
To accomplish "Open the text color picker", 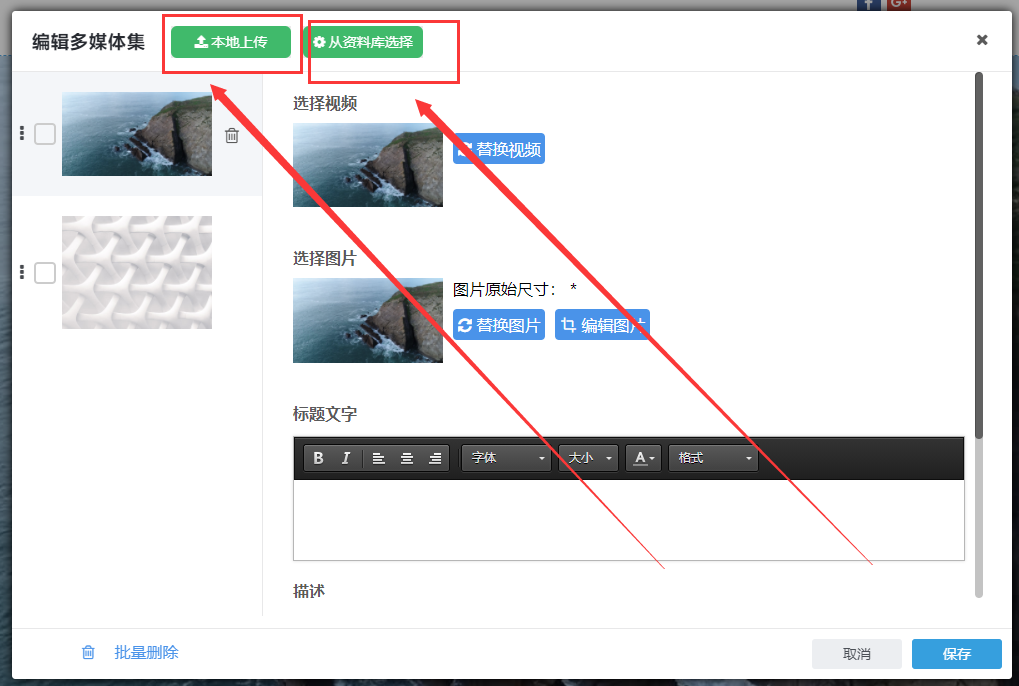I will pyautogui.click(x=643, y=458).
